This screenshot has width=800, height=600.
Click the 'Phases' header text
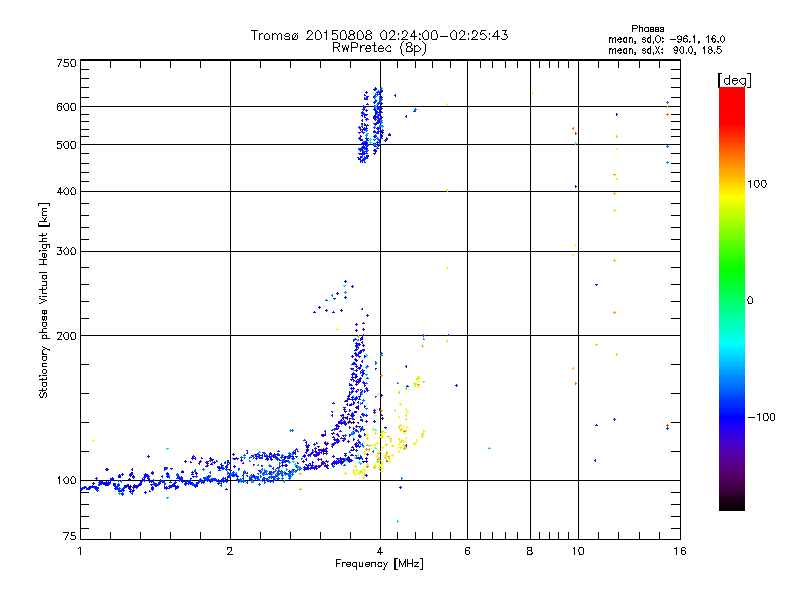point(647,29)
